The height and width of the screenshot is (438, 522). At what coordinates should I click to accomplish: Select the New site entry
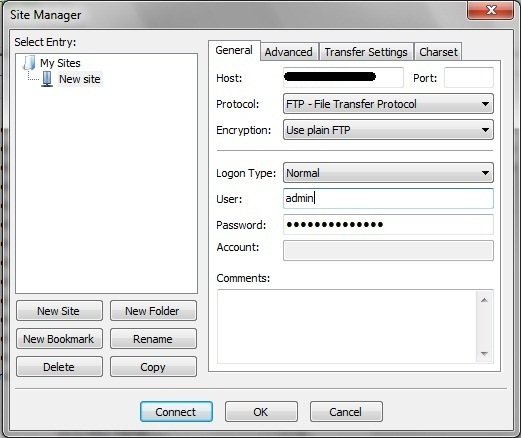(x=80, y=79)
